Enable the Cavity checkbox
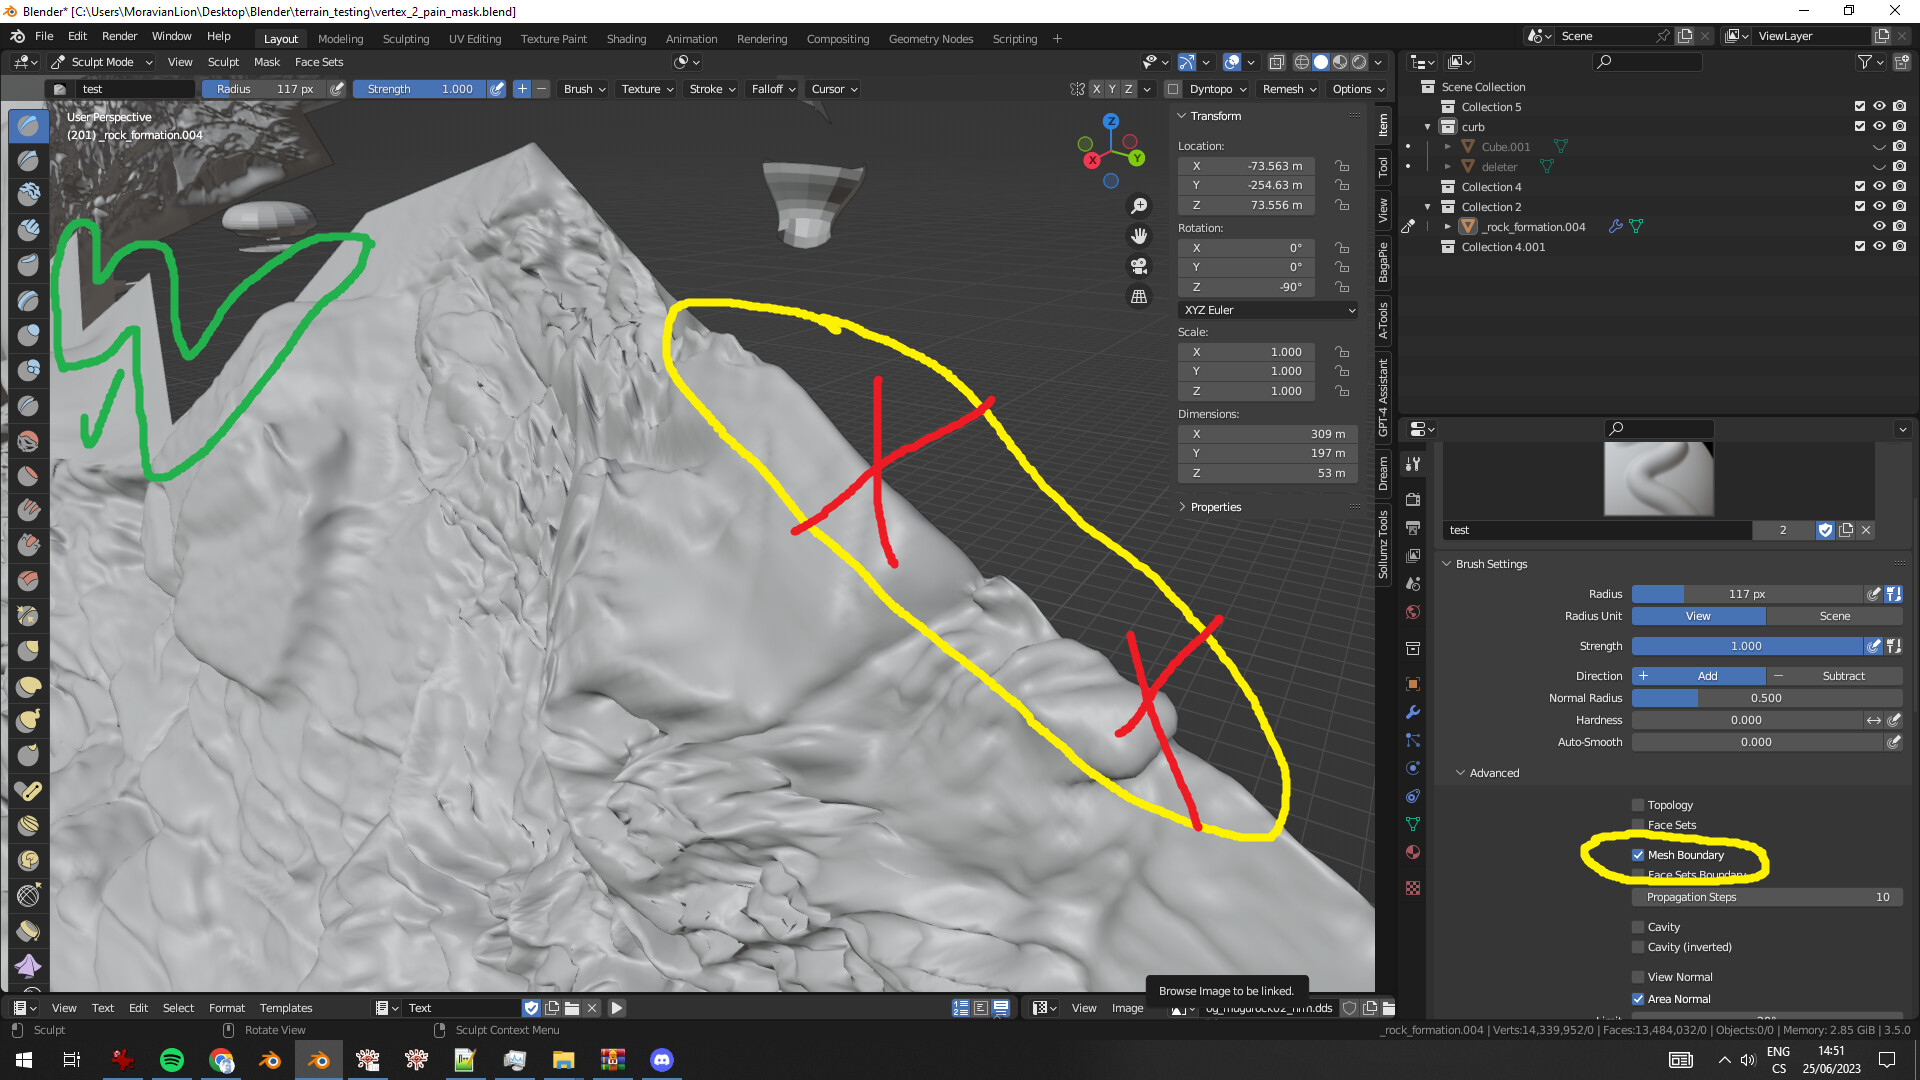The height and width of the screenshot is (1080, 1920). pos(1639,927)
